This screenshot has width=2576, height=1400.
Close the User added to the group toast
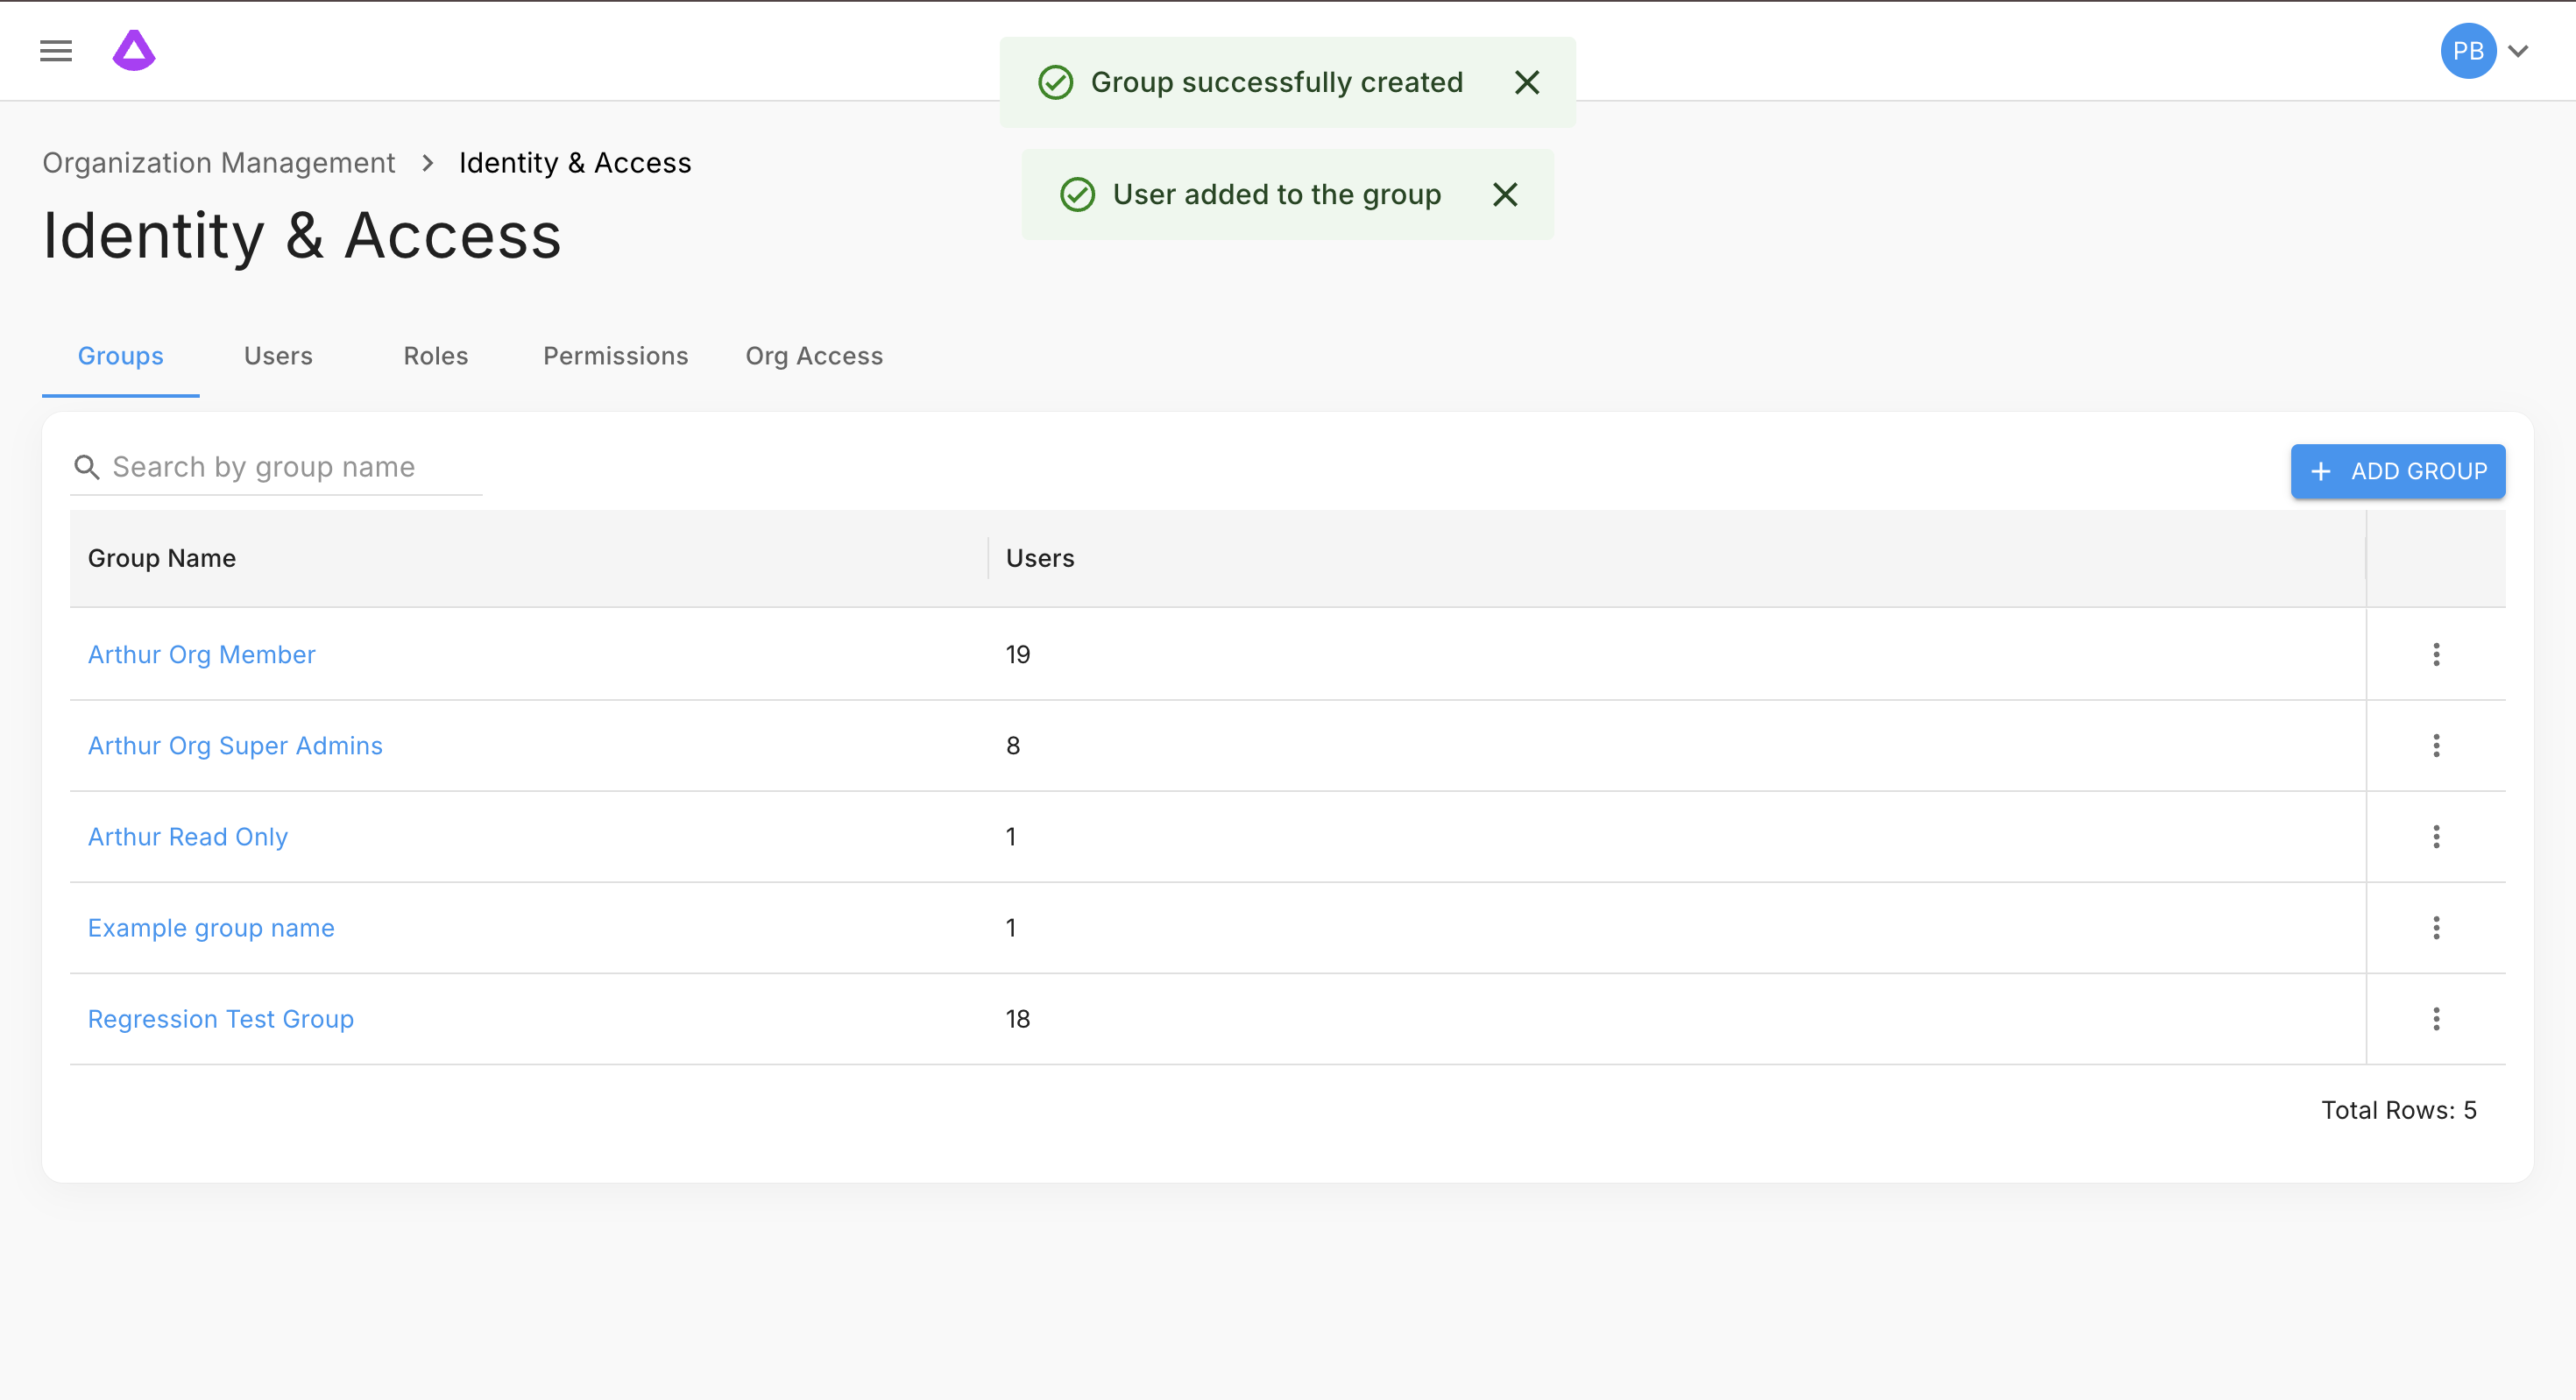(x=1504, y=194)
